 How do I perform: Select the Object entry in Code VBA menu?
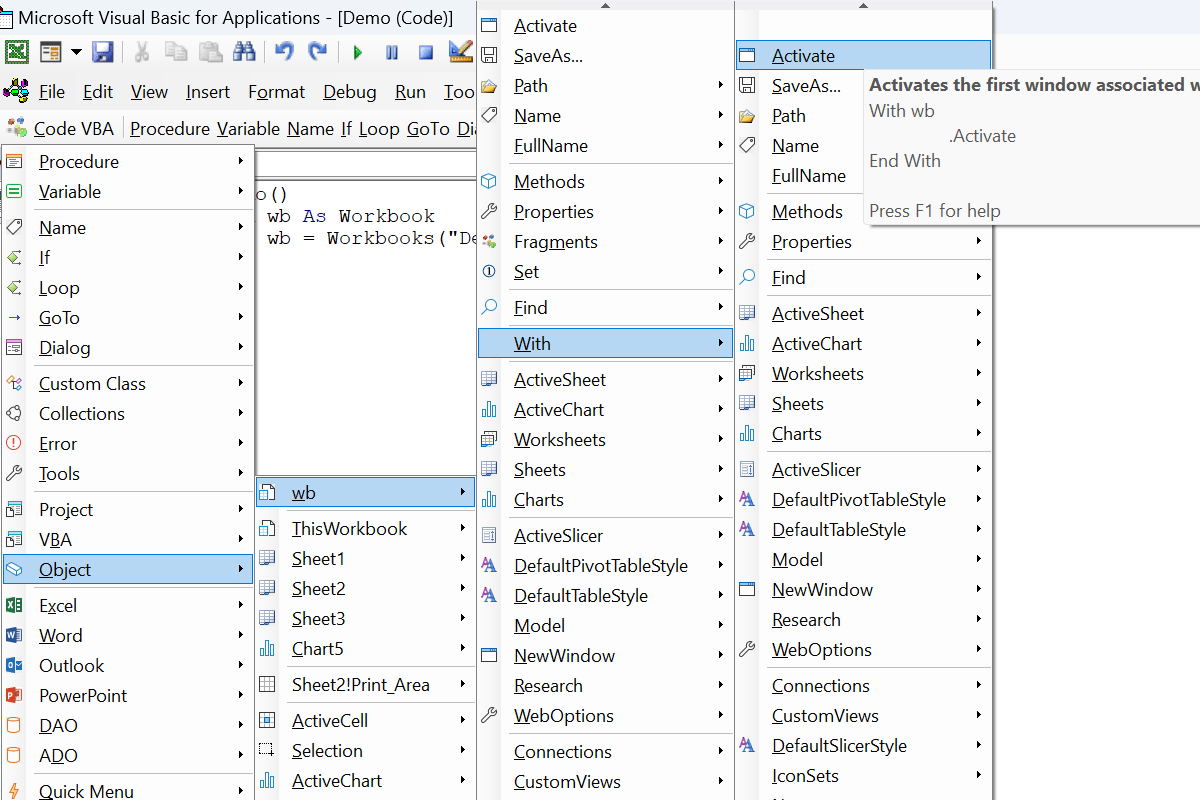pyautogui.click(x=128, y=569)
